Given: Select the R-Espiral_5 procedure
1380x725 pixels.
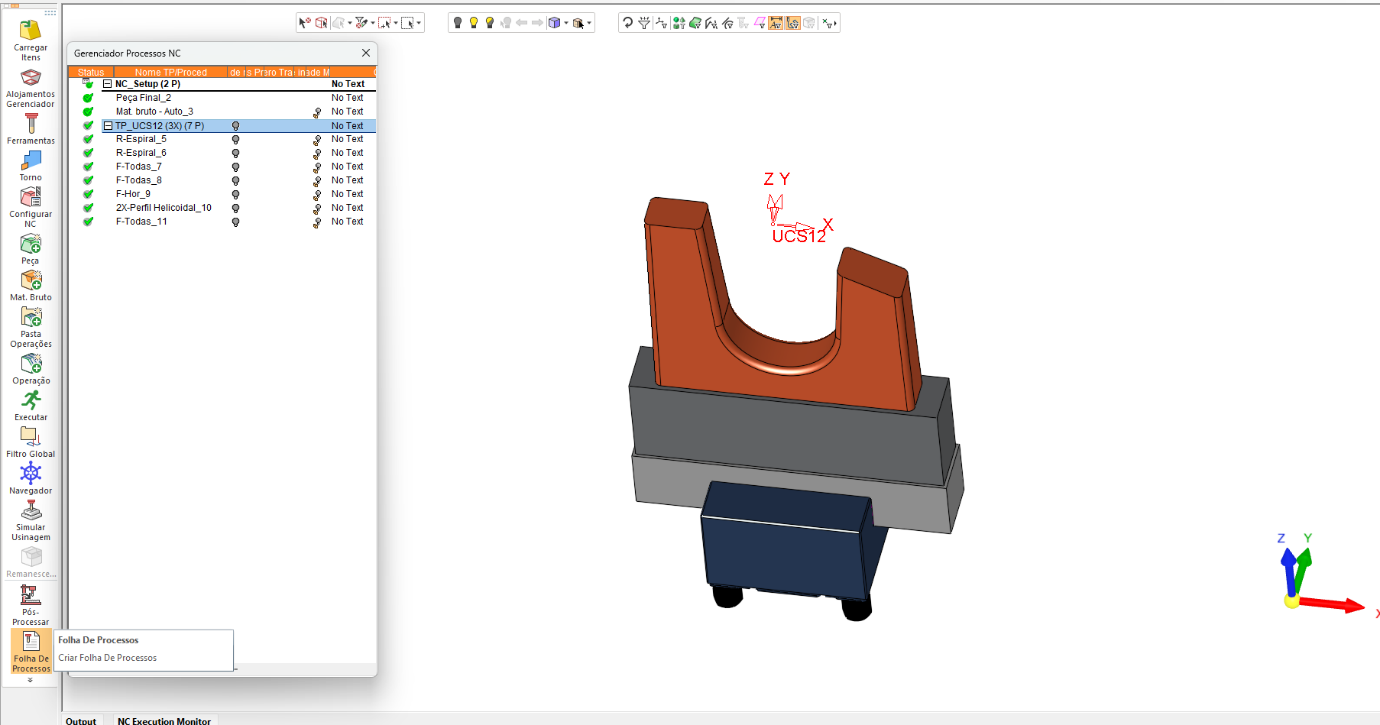Looking at the screenshot, I should (141, 139).
